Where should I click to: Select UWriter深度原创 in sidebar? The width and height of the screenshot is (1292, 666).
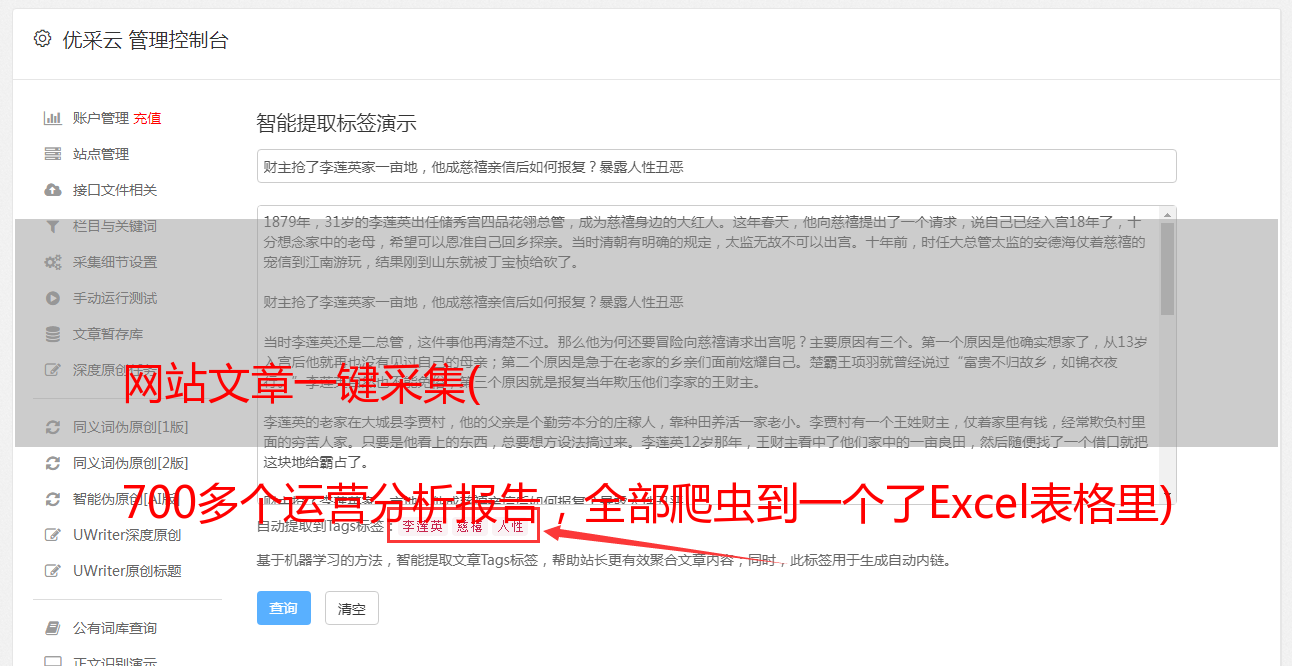coord(126,535)
